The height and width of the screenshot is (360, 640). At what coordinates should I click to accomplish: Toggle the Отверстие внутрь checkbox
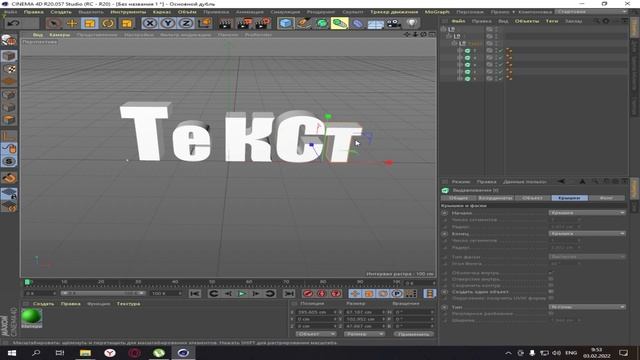click(551, 279)
